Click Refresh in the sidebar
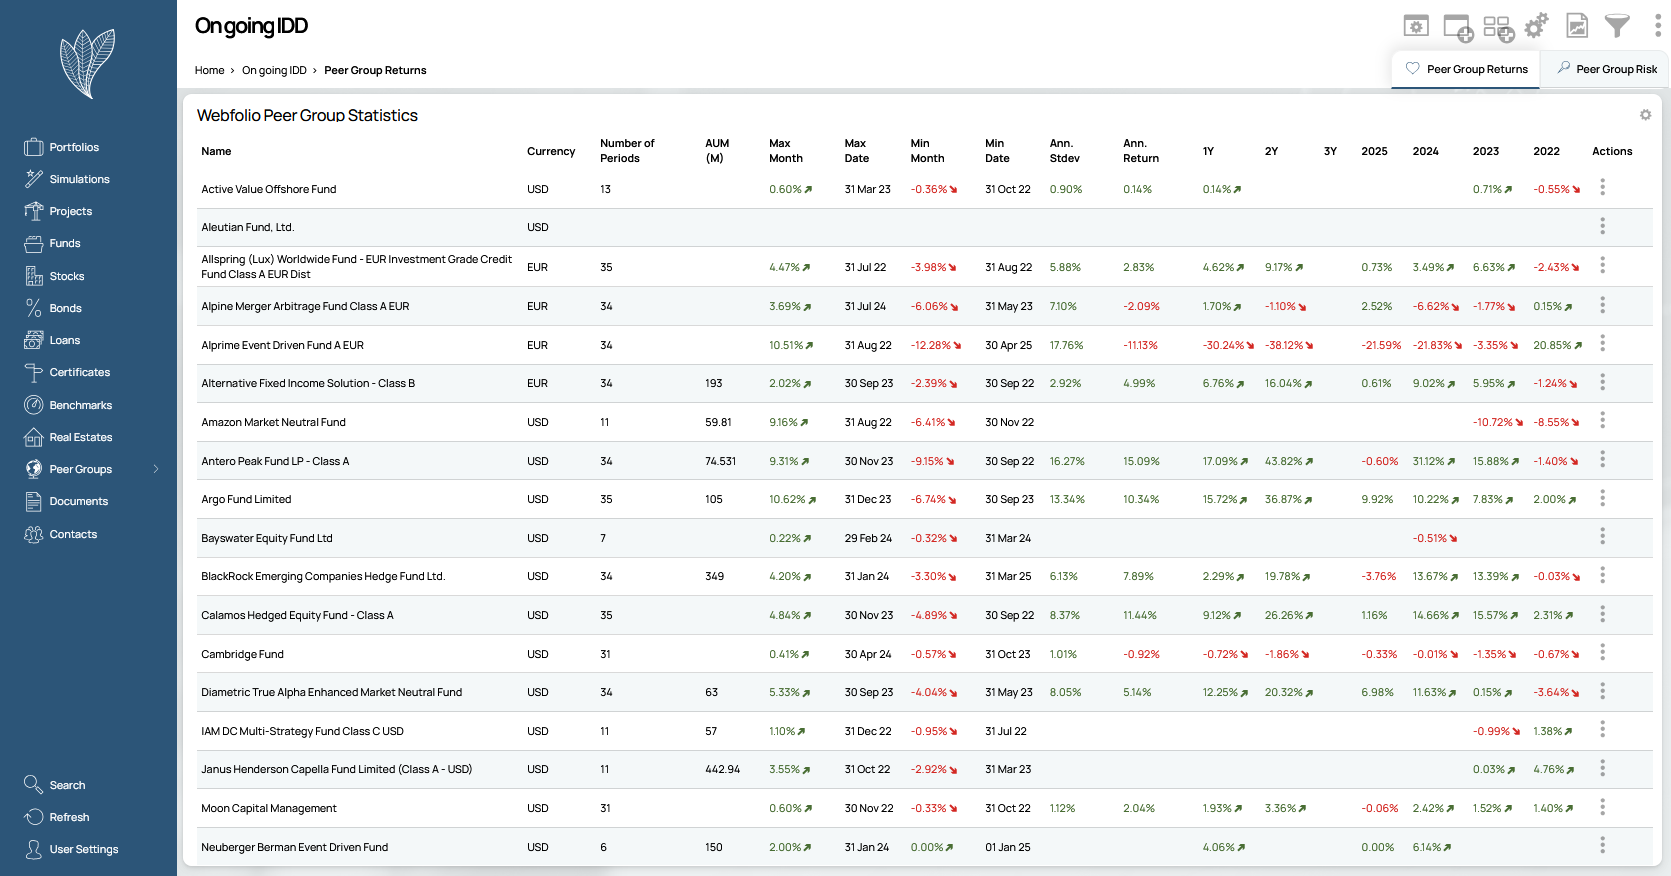Viewport: 1671px width, 876px height. coord(69,817)
